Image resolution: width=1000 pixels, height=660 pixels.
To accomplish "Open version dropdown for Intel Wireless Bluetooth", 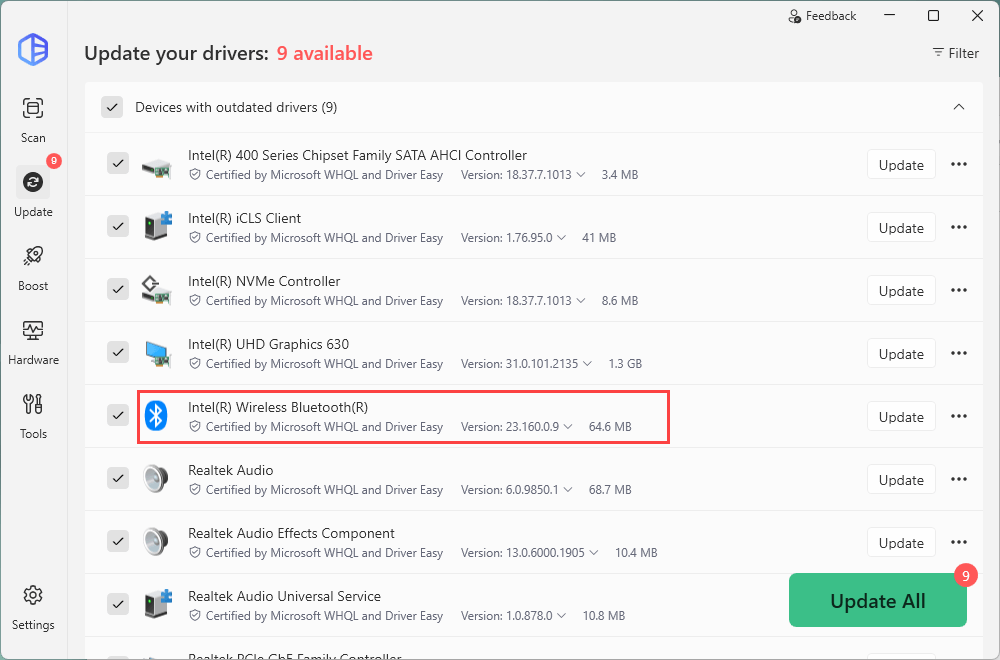I will pos(568,427).
